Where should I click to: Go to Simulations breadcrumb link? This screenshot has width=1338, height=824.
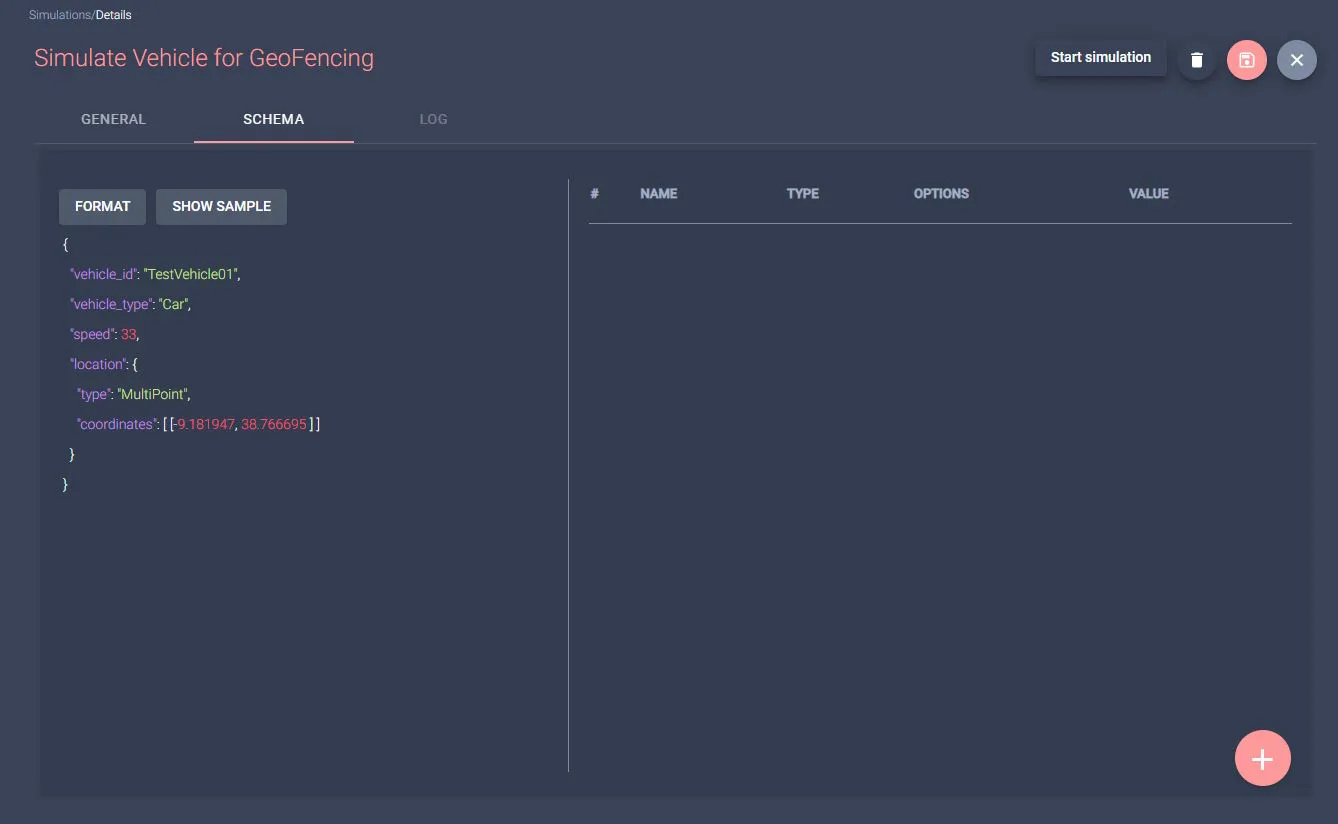(x=60, y=15)
